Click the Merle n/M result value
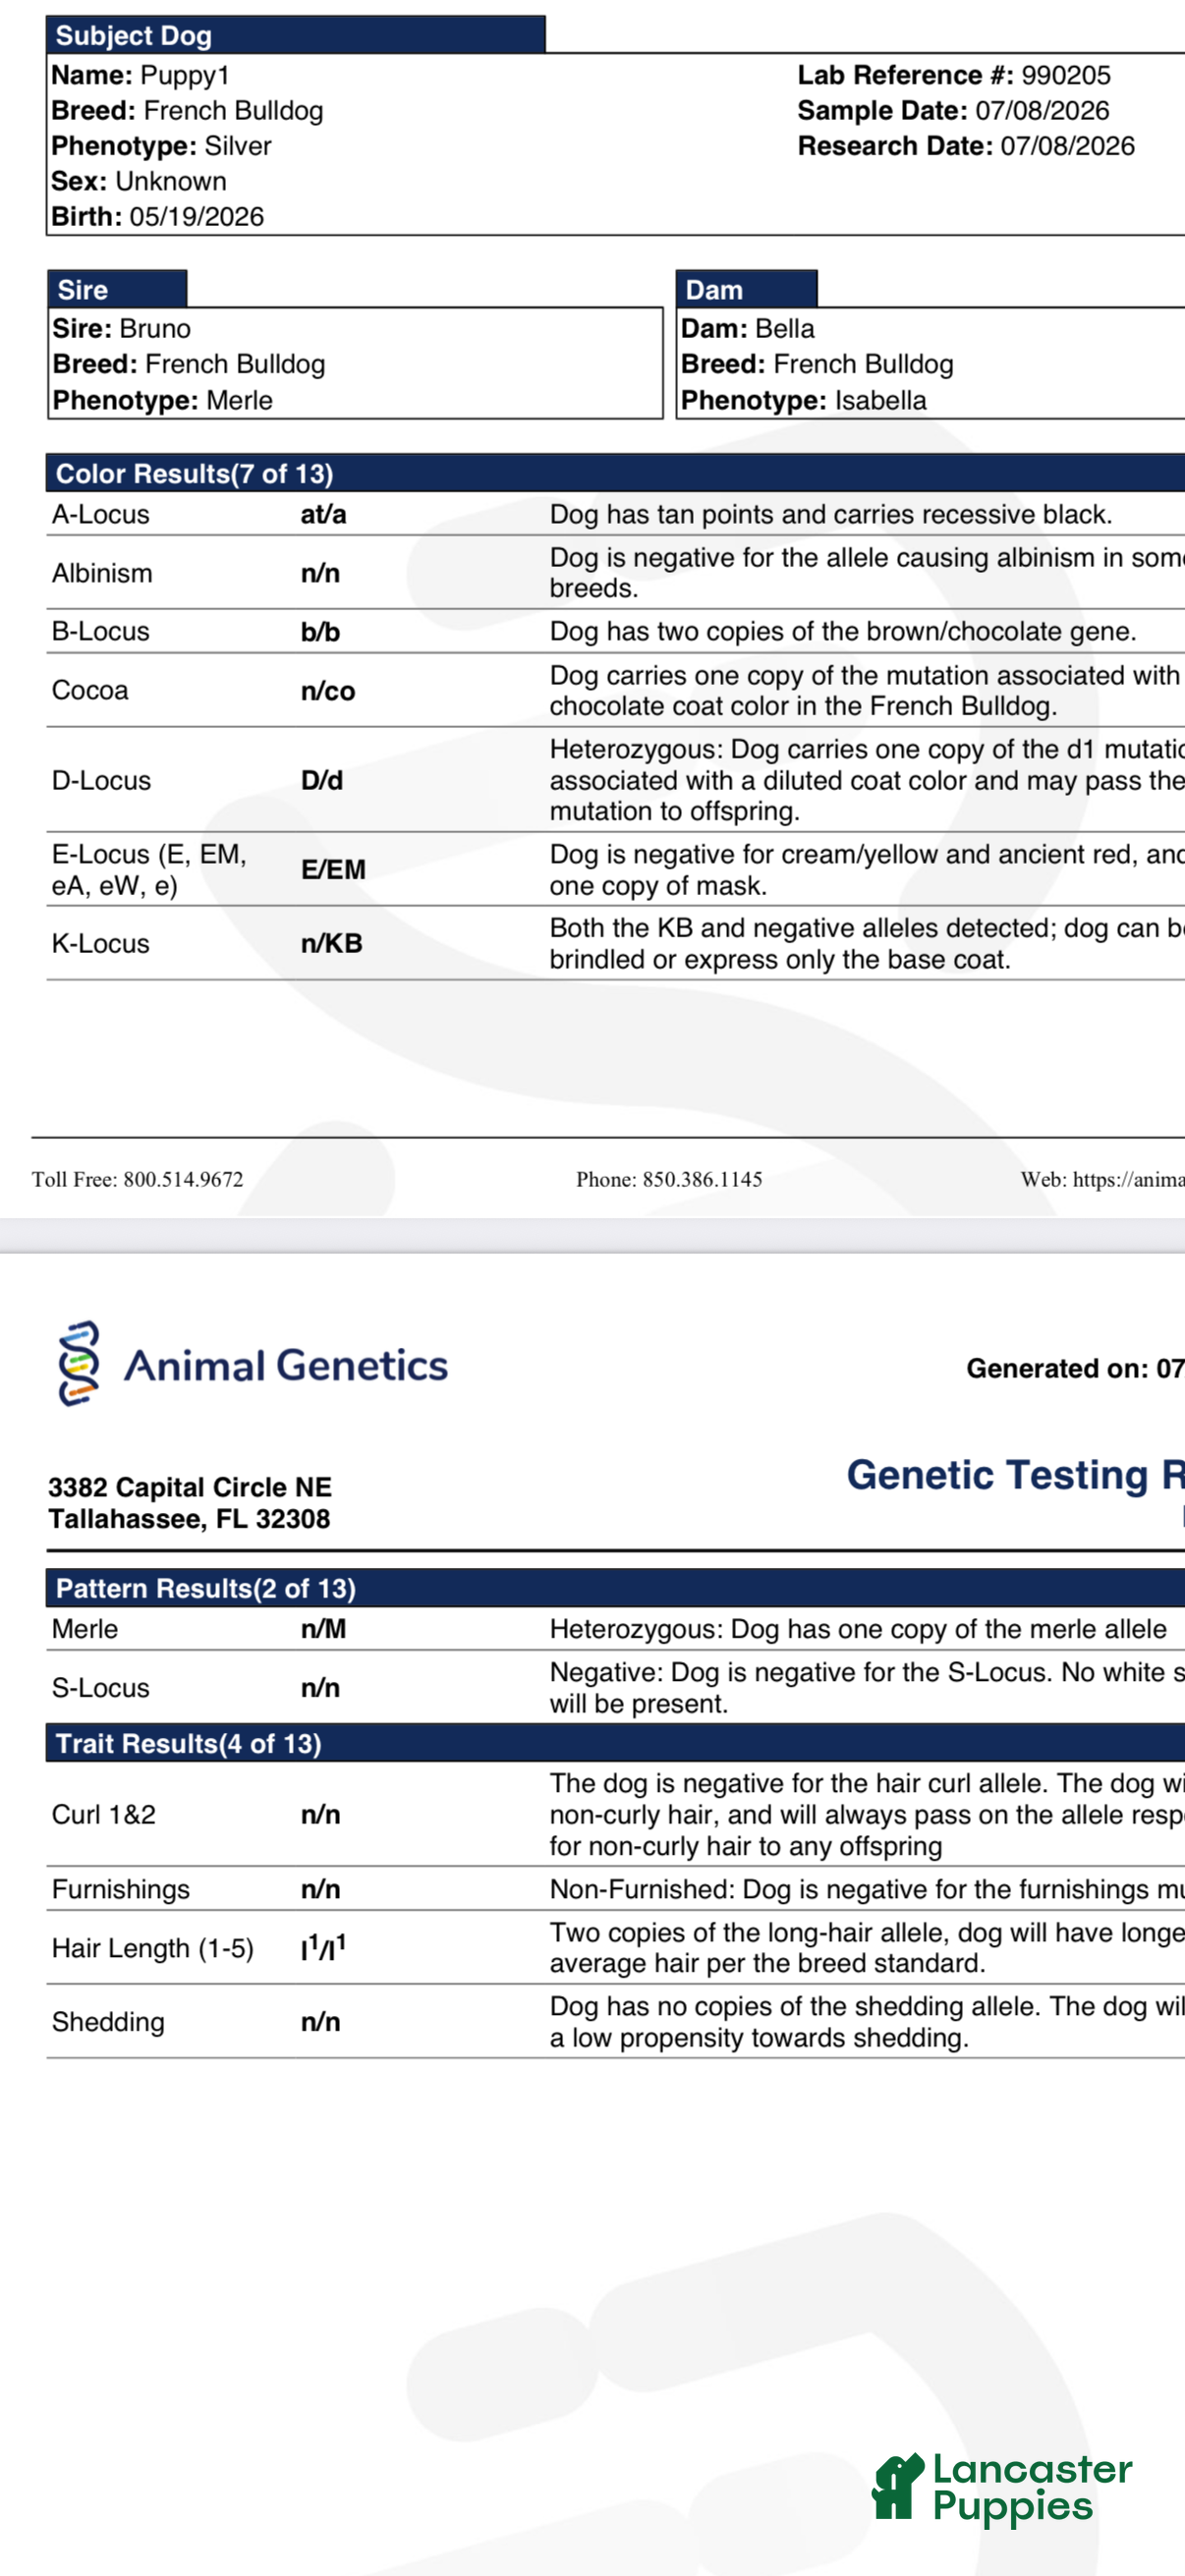The width and height of the screenshot is (1185, 2576). [324, 1629]
